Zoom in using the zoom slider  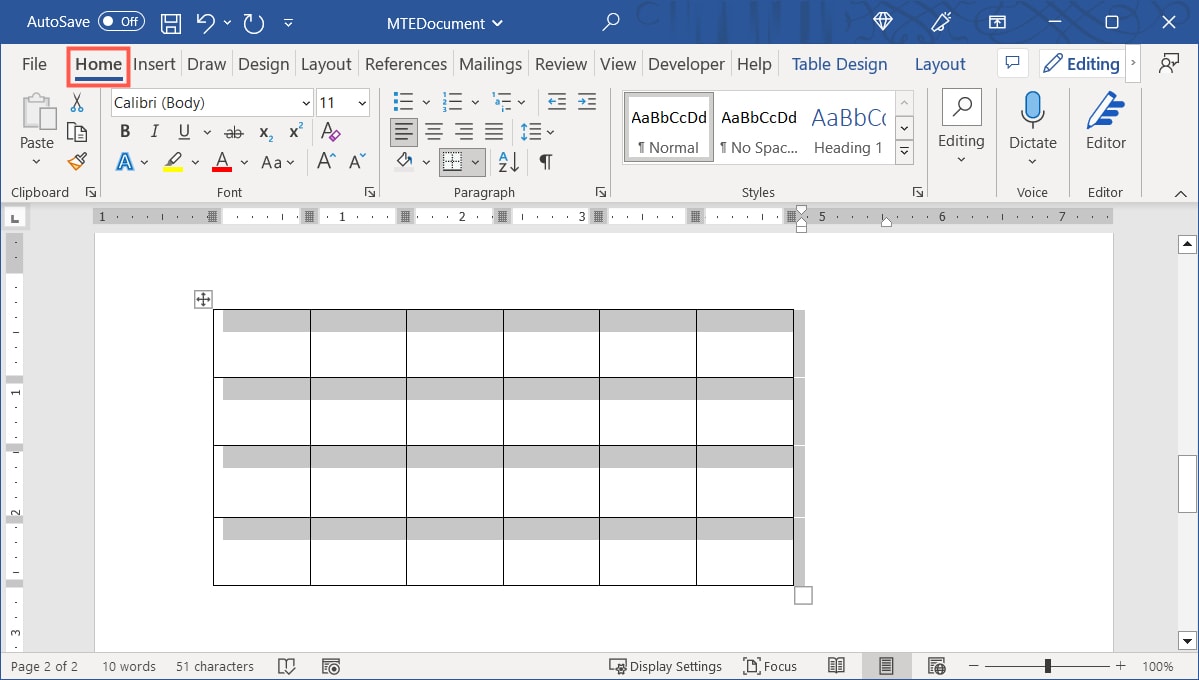pos(1120,665)
